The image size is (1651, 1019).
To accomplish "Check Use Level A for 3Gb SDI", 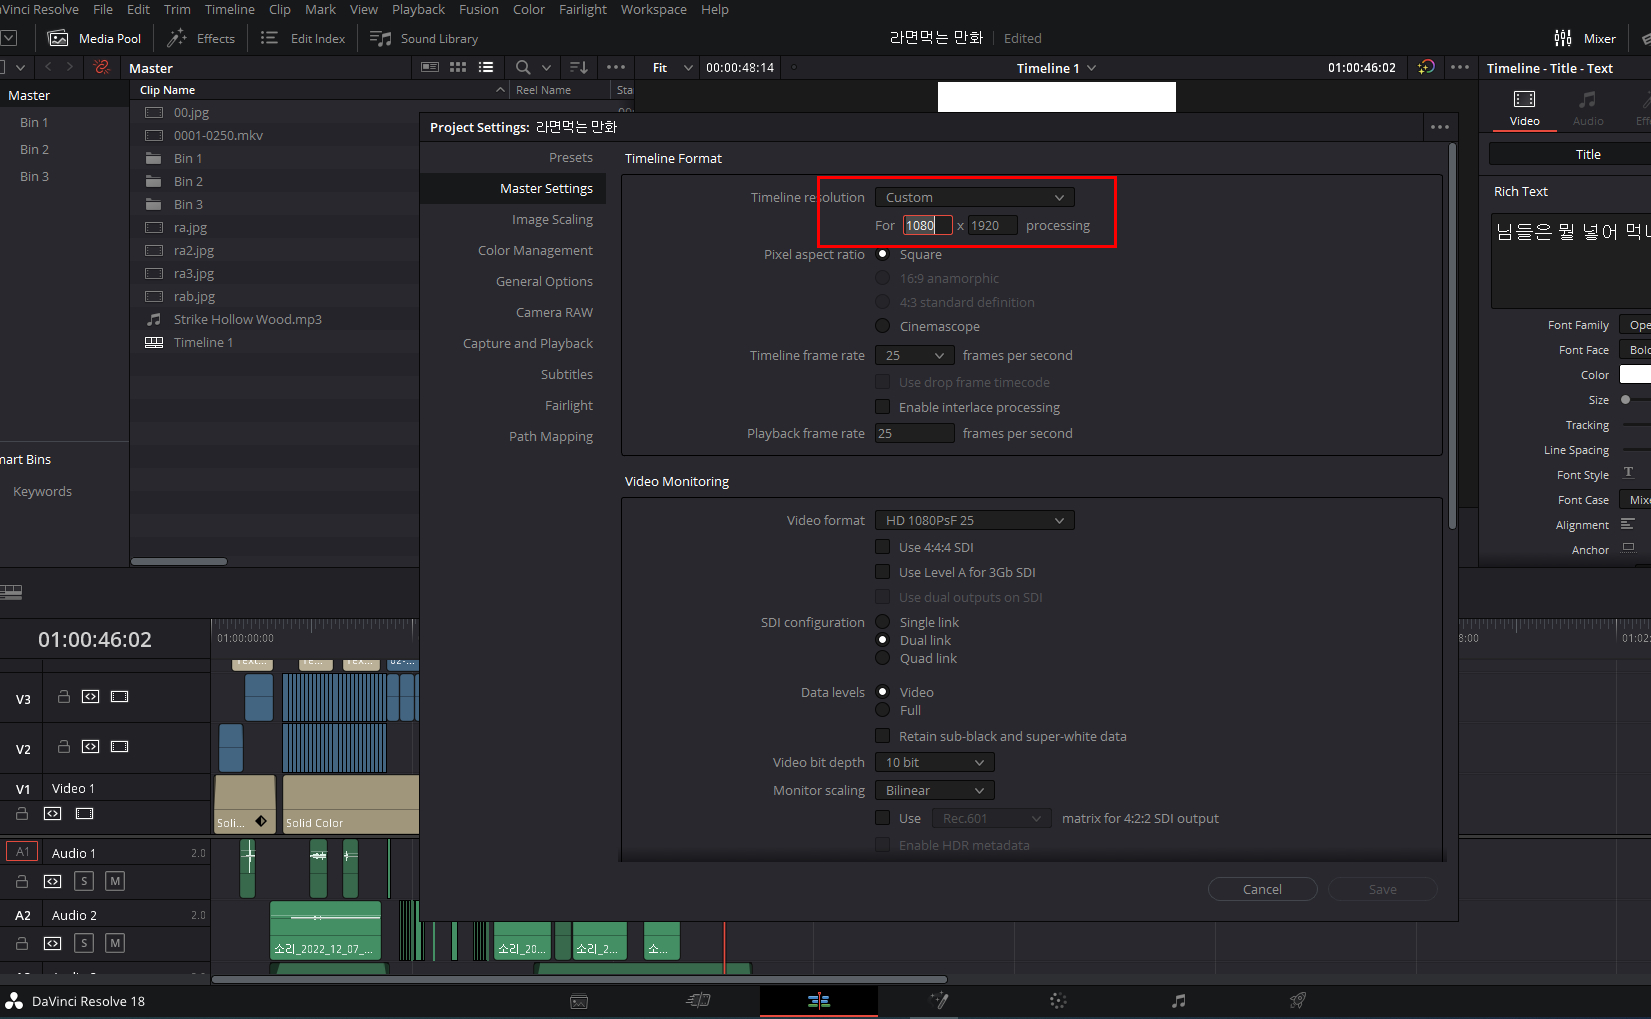I will [882, 572].
